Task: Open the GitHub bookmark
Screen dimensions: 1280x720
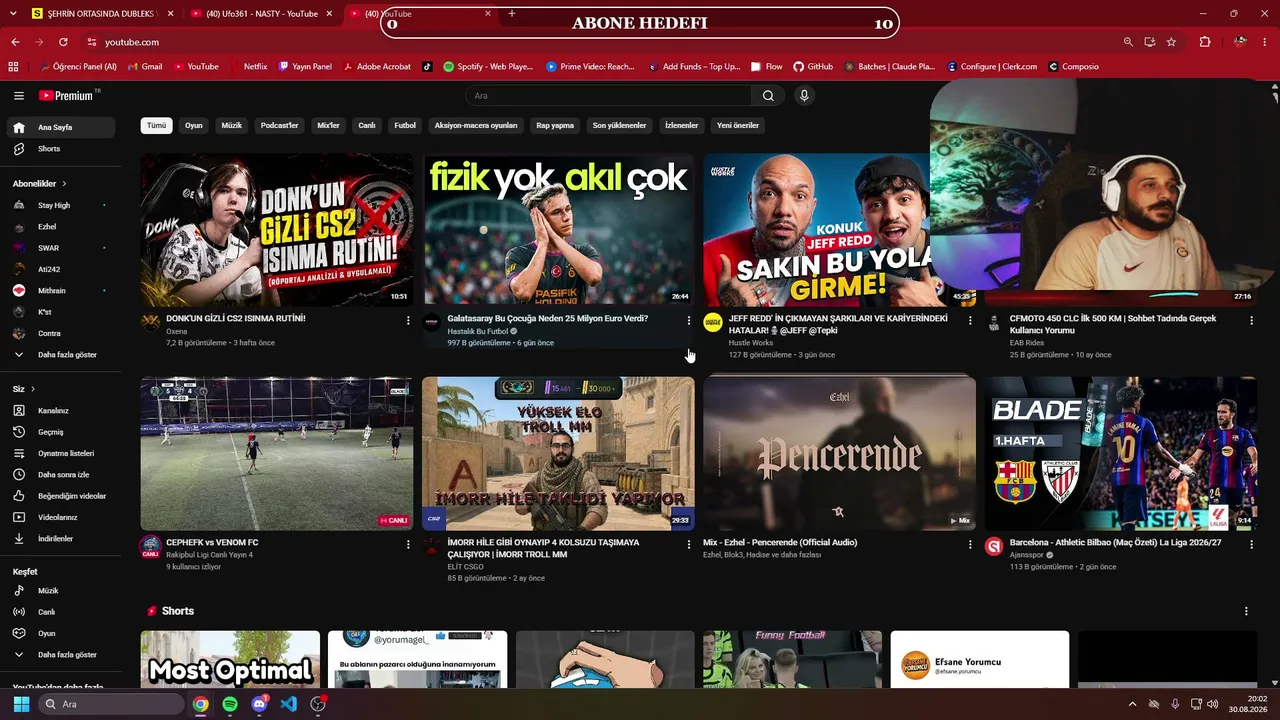Action: click(x=813, y=67)
